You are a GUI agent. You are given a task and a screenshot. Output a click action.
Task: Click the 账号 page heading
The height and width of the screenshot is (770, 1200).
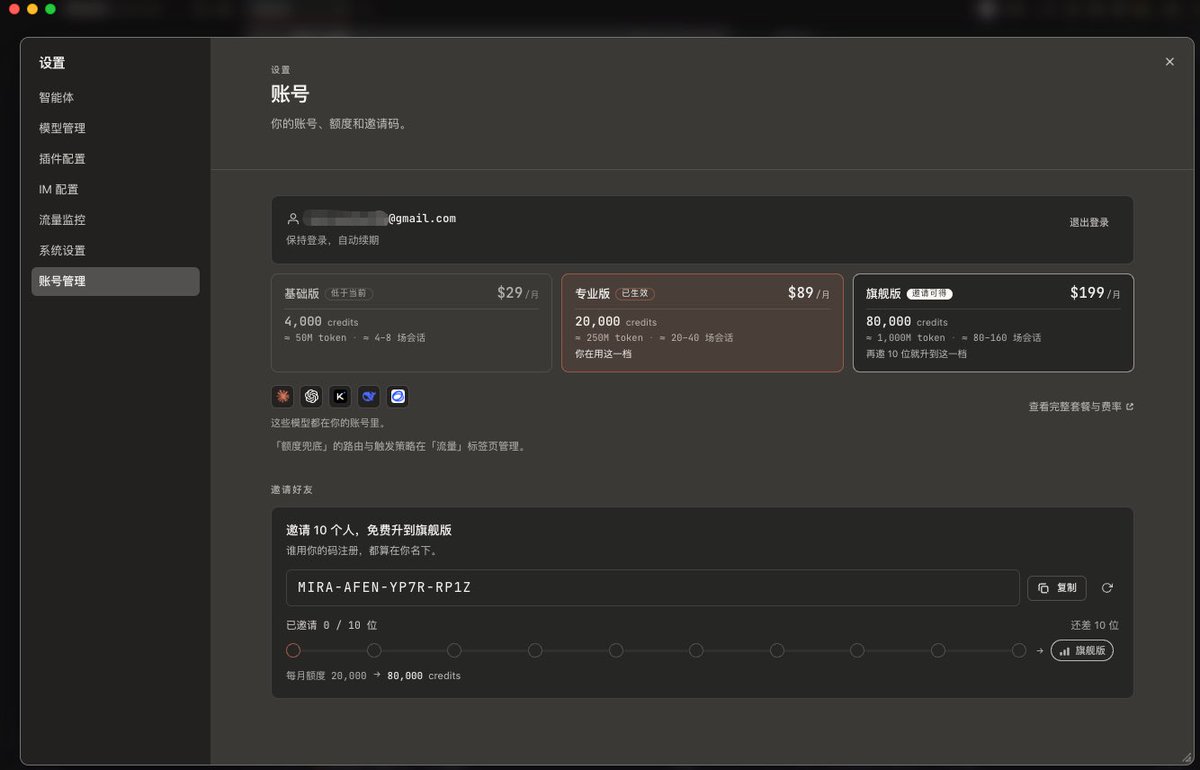(x=290, y=95)
